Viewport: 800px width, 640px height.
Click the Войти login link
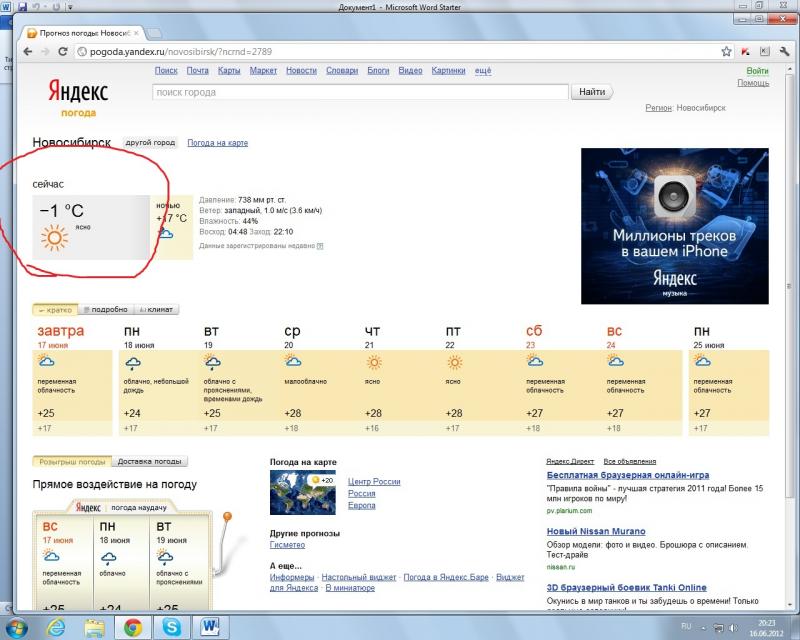click(x=757, y=71)
